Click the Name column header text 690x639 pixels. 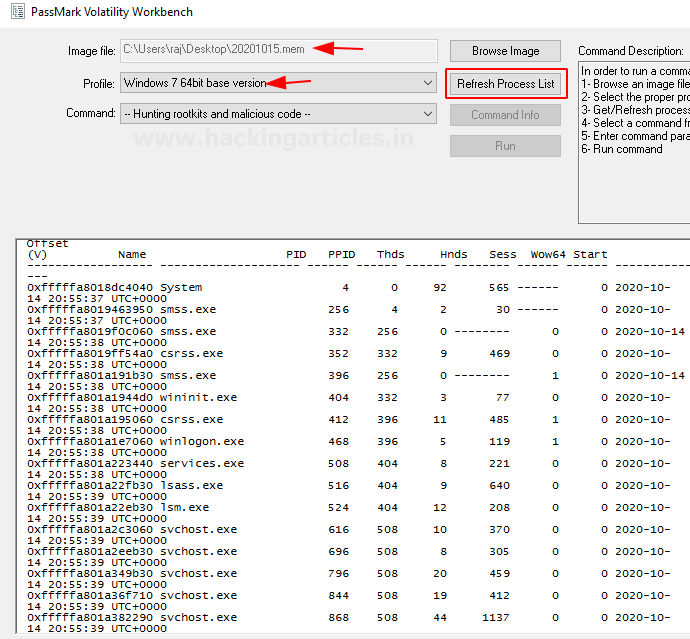(x=132, y=255)
